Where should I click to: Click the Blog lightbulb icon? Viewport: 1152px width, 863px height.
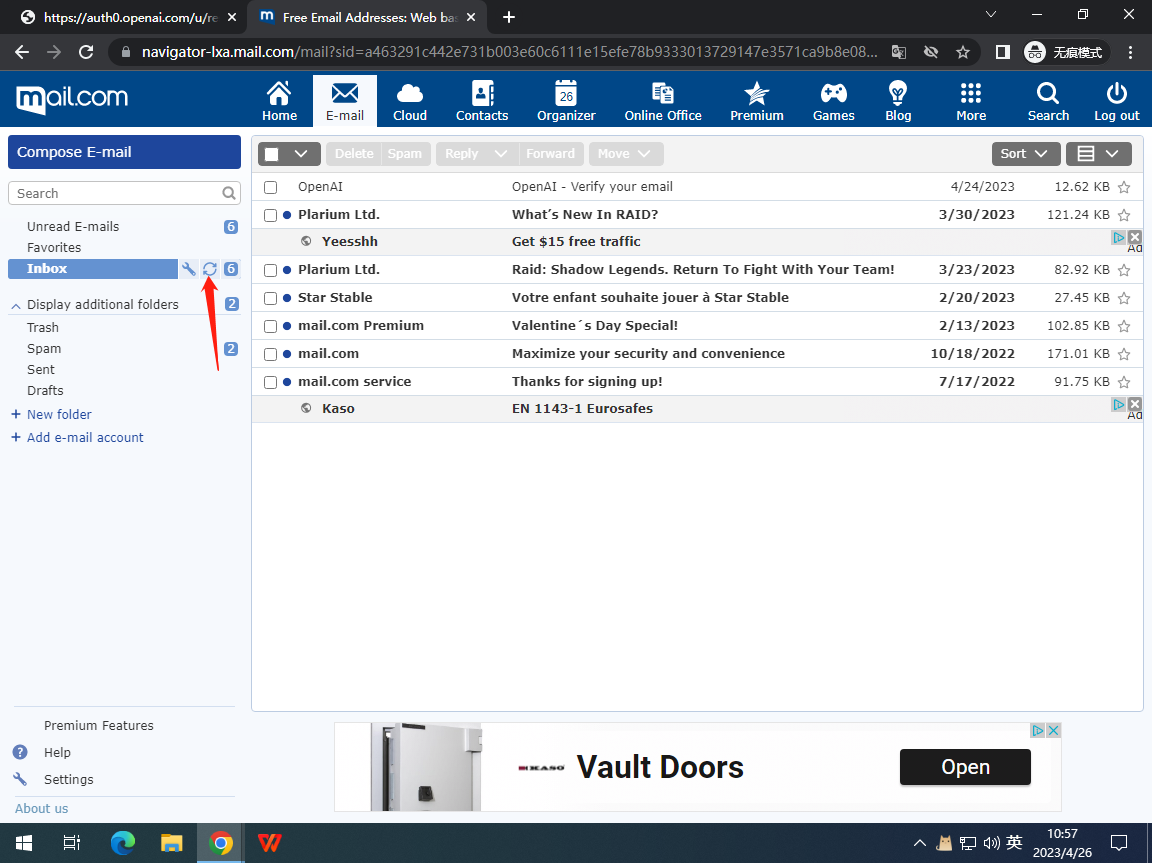pos(898,94)
